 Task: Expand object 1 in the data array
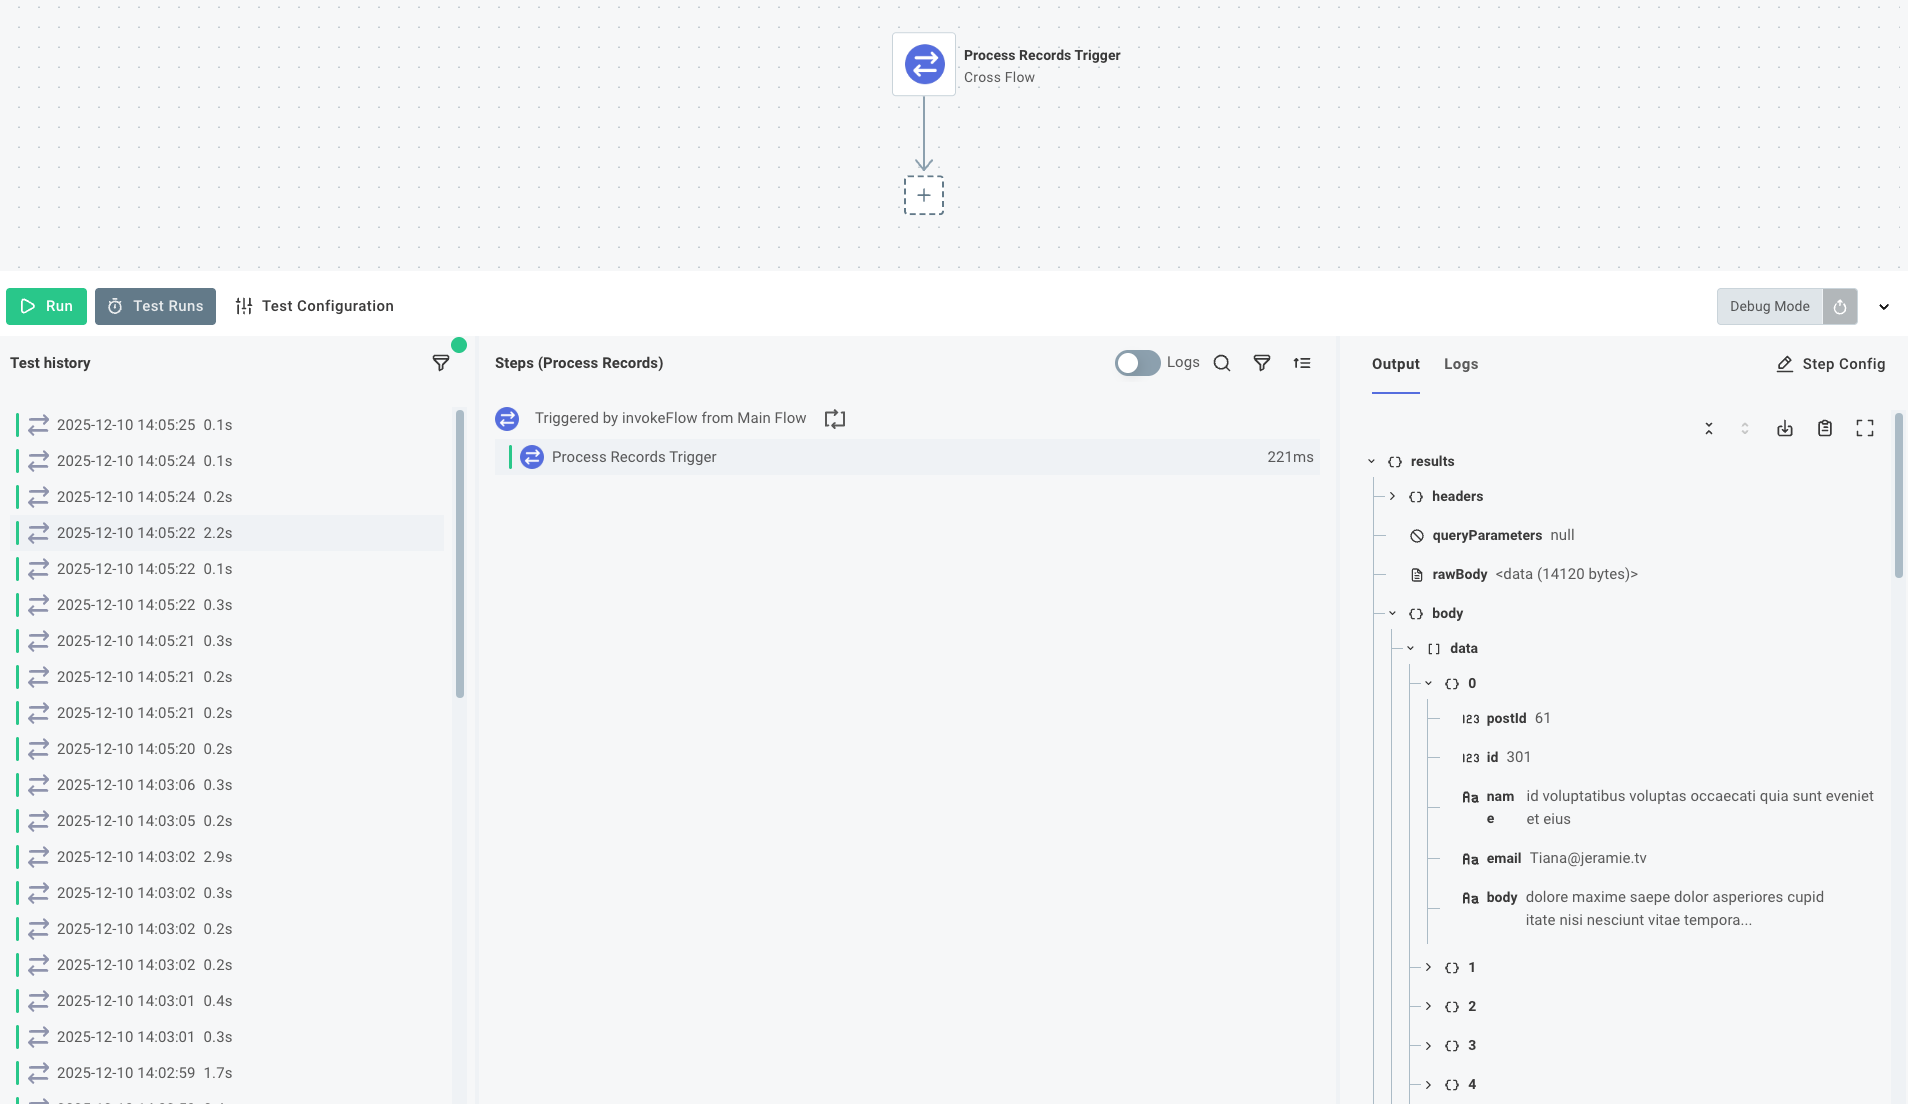tap(1428, 967)
